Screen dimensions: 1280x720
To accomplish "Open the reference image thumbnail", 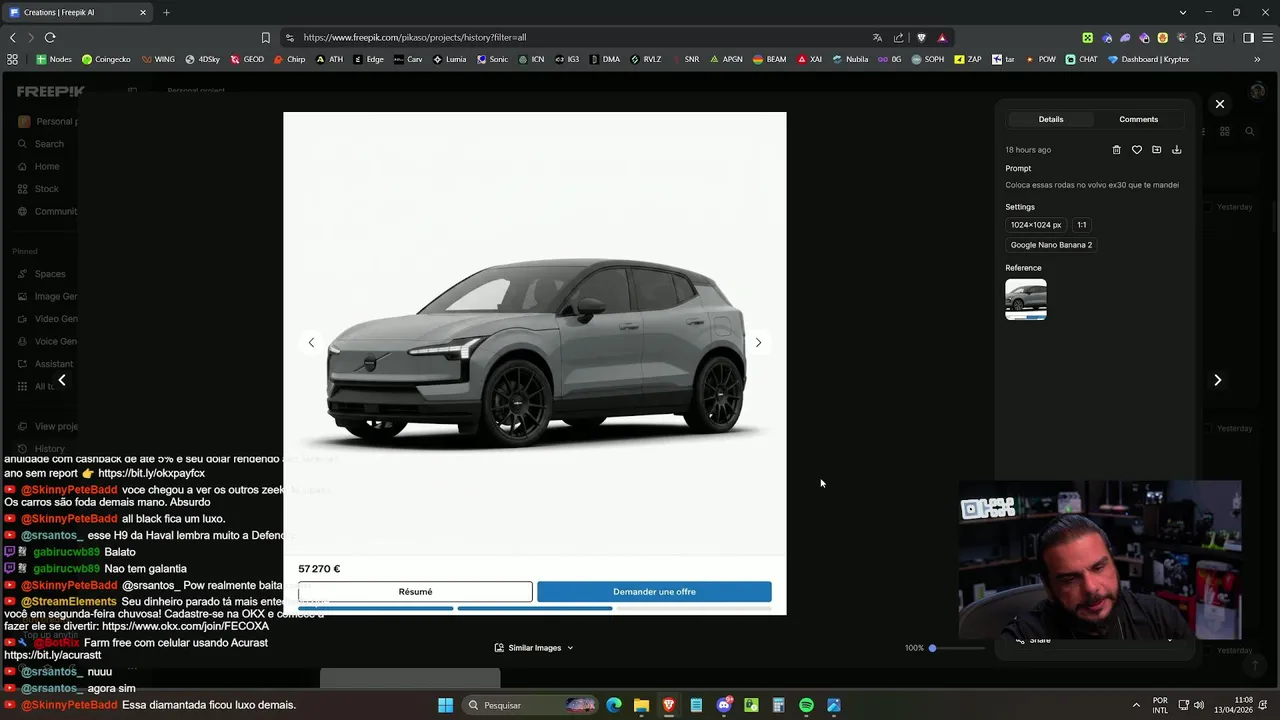I will 1026,299.
